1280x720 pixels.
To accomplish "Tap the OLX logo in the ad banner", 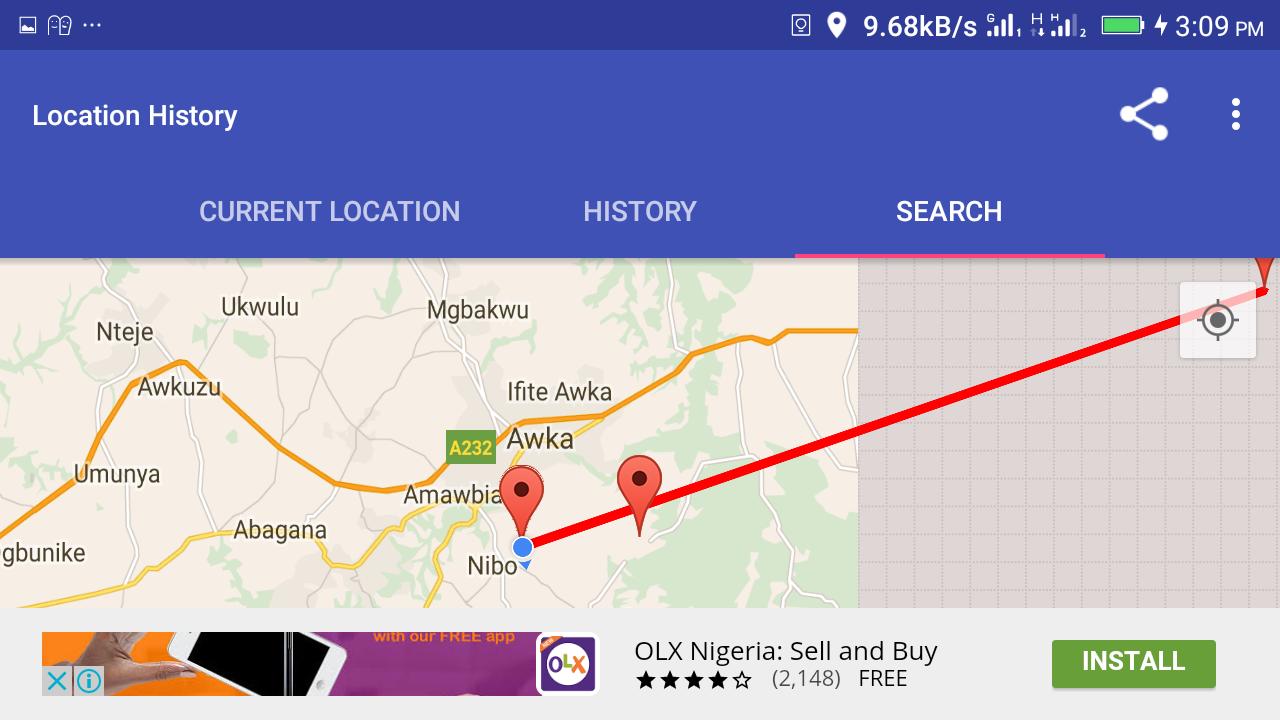I will click(568, 663).
